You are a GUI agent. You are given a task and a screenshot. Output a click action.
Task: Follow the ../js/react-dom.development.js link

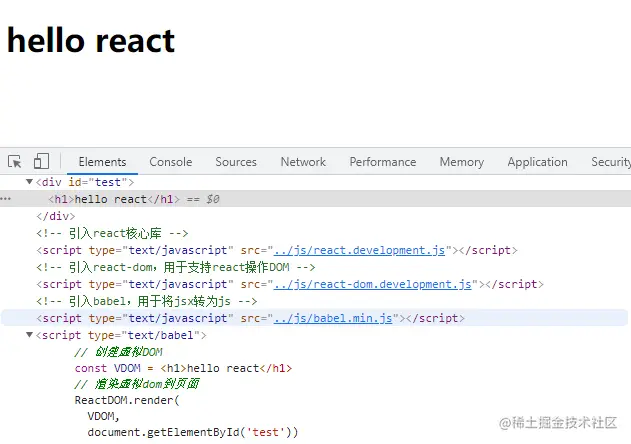[x=372, y=284]
